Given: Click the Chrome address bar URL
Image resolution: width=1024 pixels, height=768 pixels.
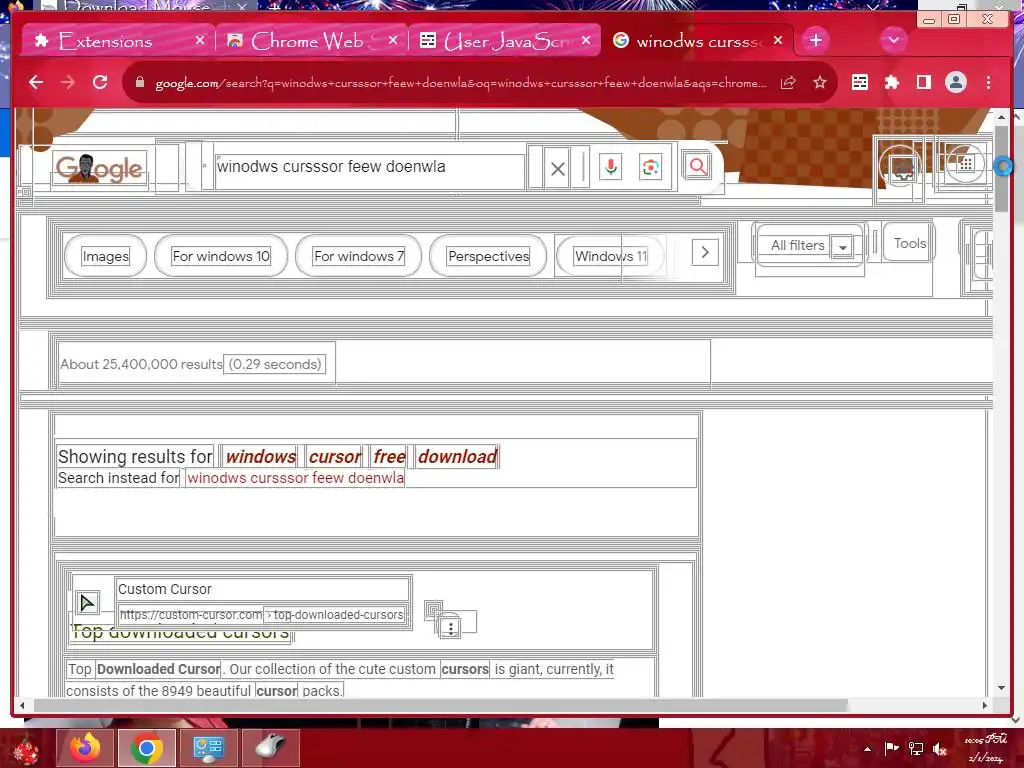Looking at the screenshot, I should point(460,83).
